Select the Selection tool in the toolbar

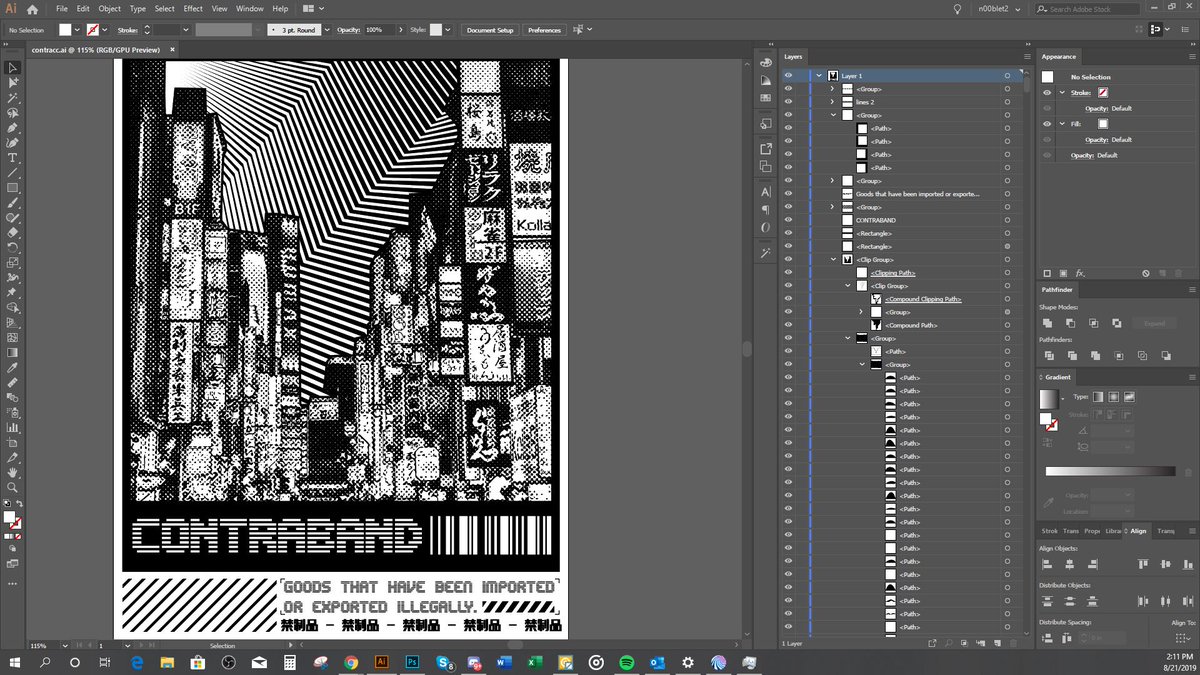coord(13,68)
